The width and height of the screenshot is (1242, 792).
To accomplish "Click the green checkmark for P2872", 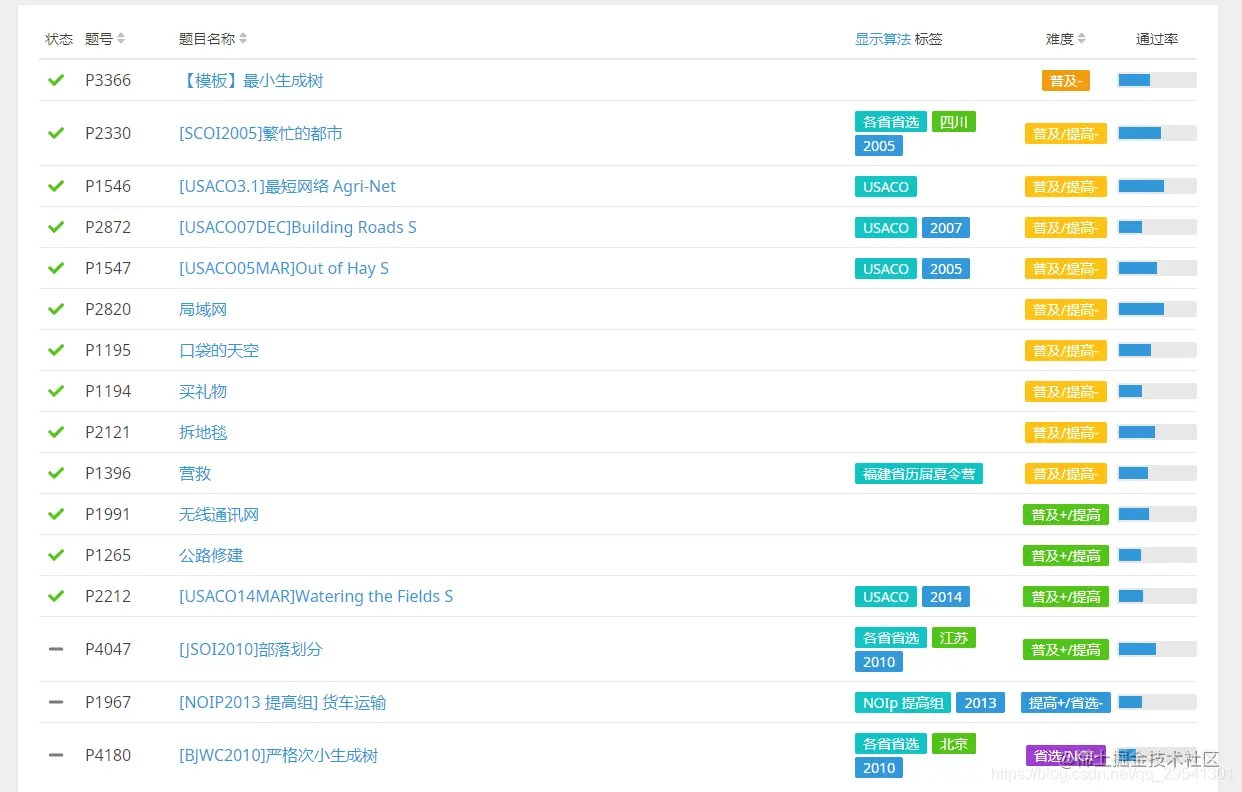I will pyautogui.click(x=56, y=227).
